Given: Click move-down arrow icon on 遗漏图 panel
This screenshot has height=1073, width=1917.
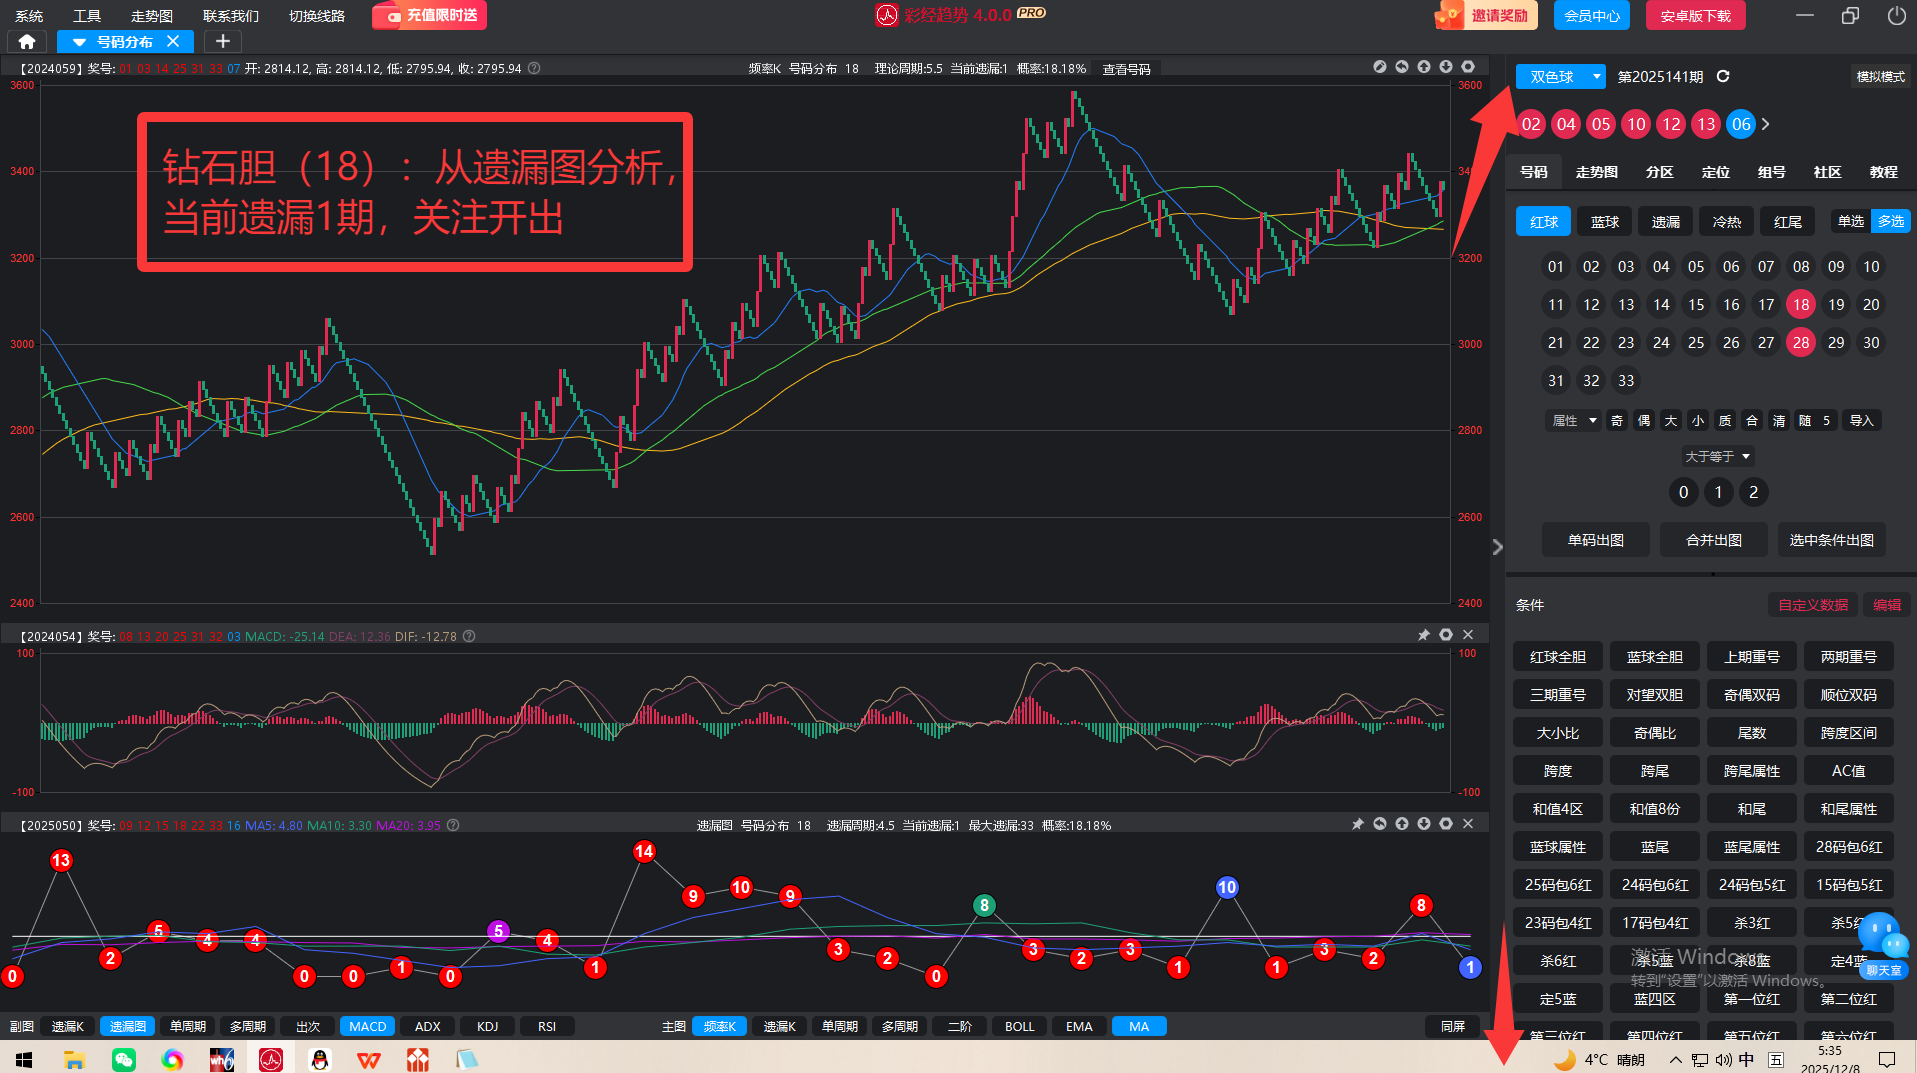Looking at the screenshot, I should coord(1424,824).
